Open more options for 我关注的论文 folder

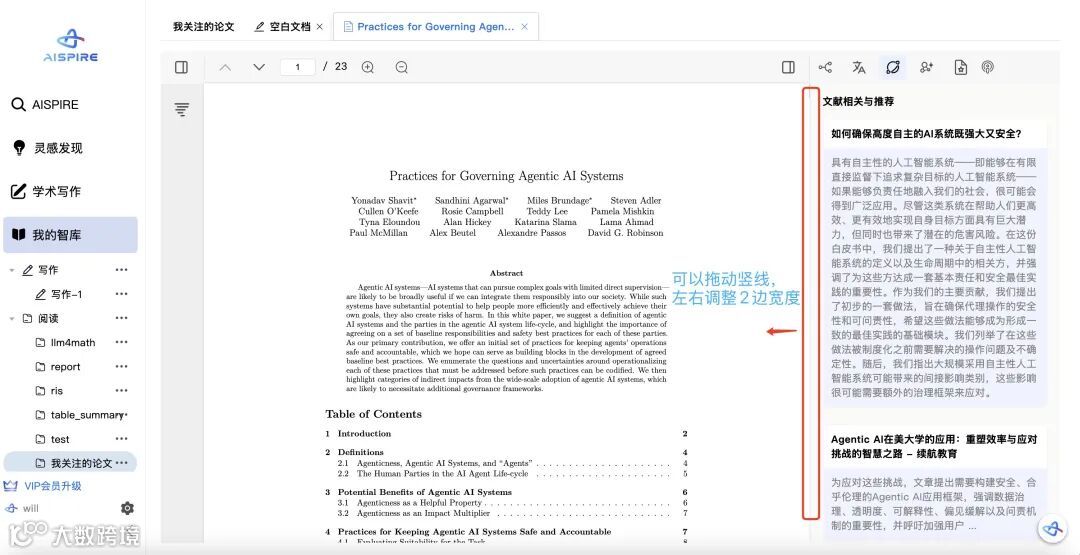point(122,463)
